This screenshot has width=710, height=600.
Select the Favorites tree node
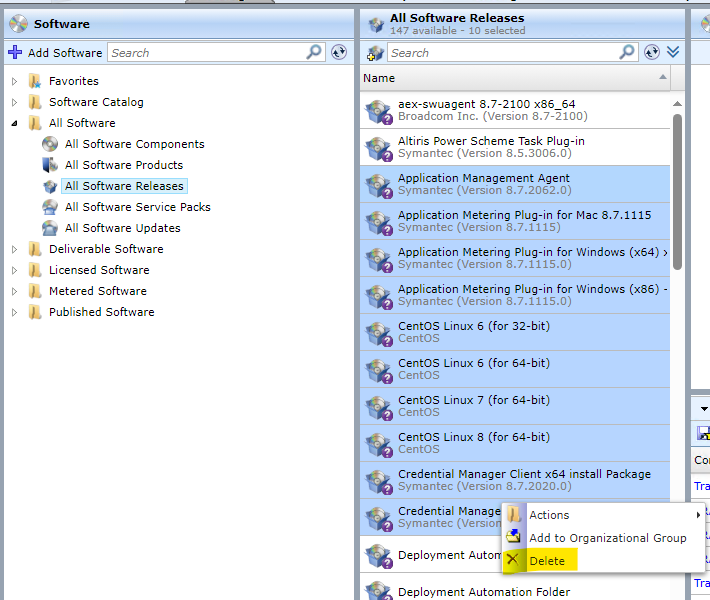click(x=74, y=81)
